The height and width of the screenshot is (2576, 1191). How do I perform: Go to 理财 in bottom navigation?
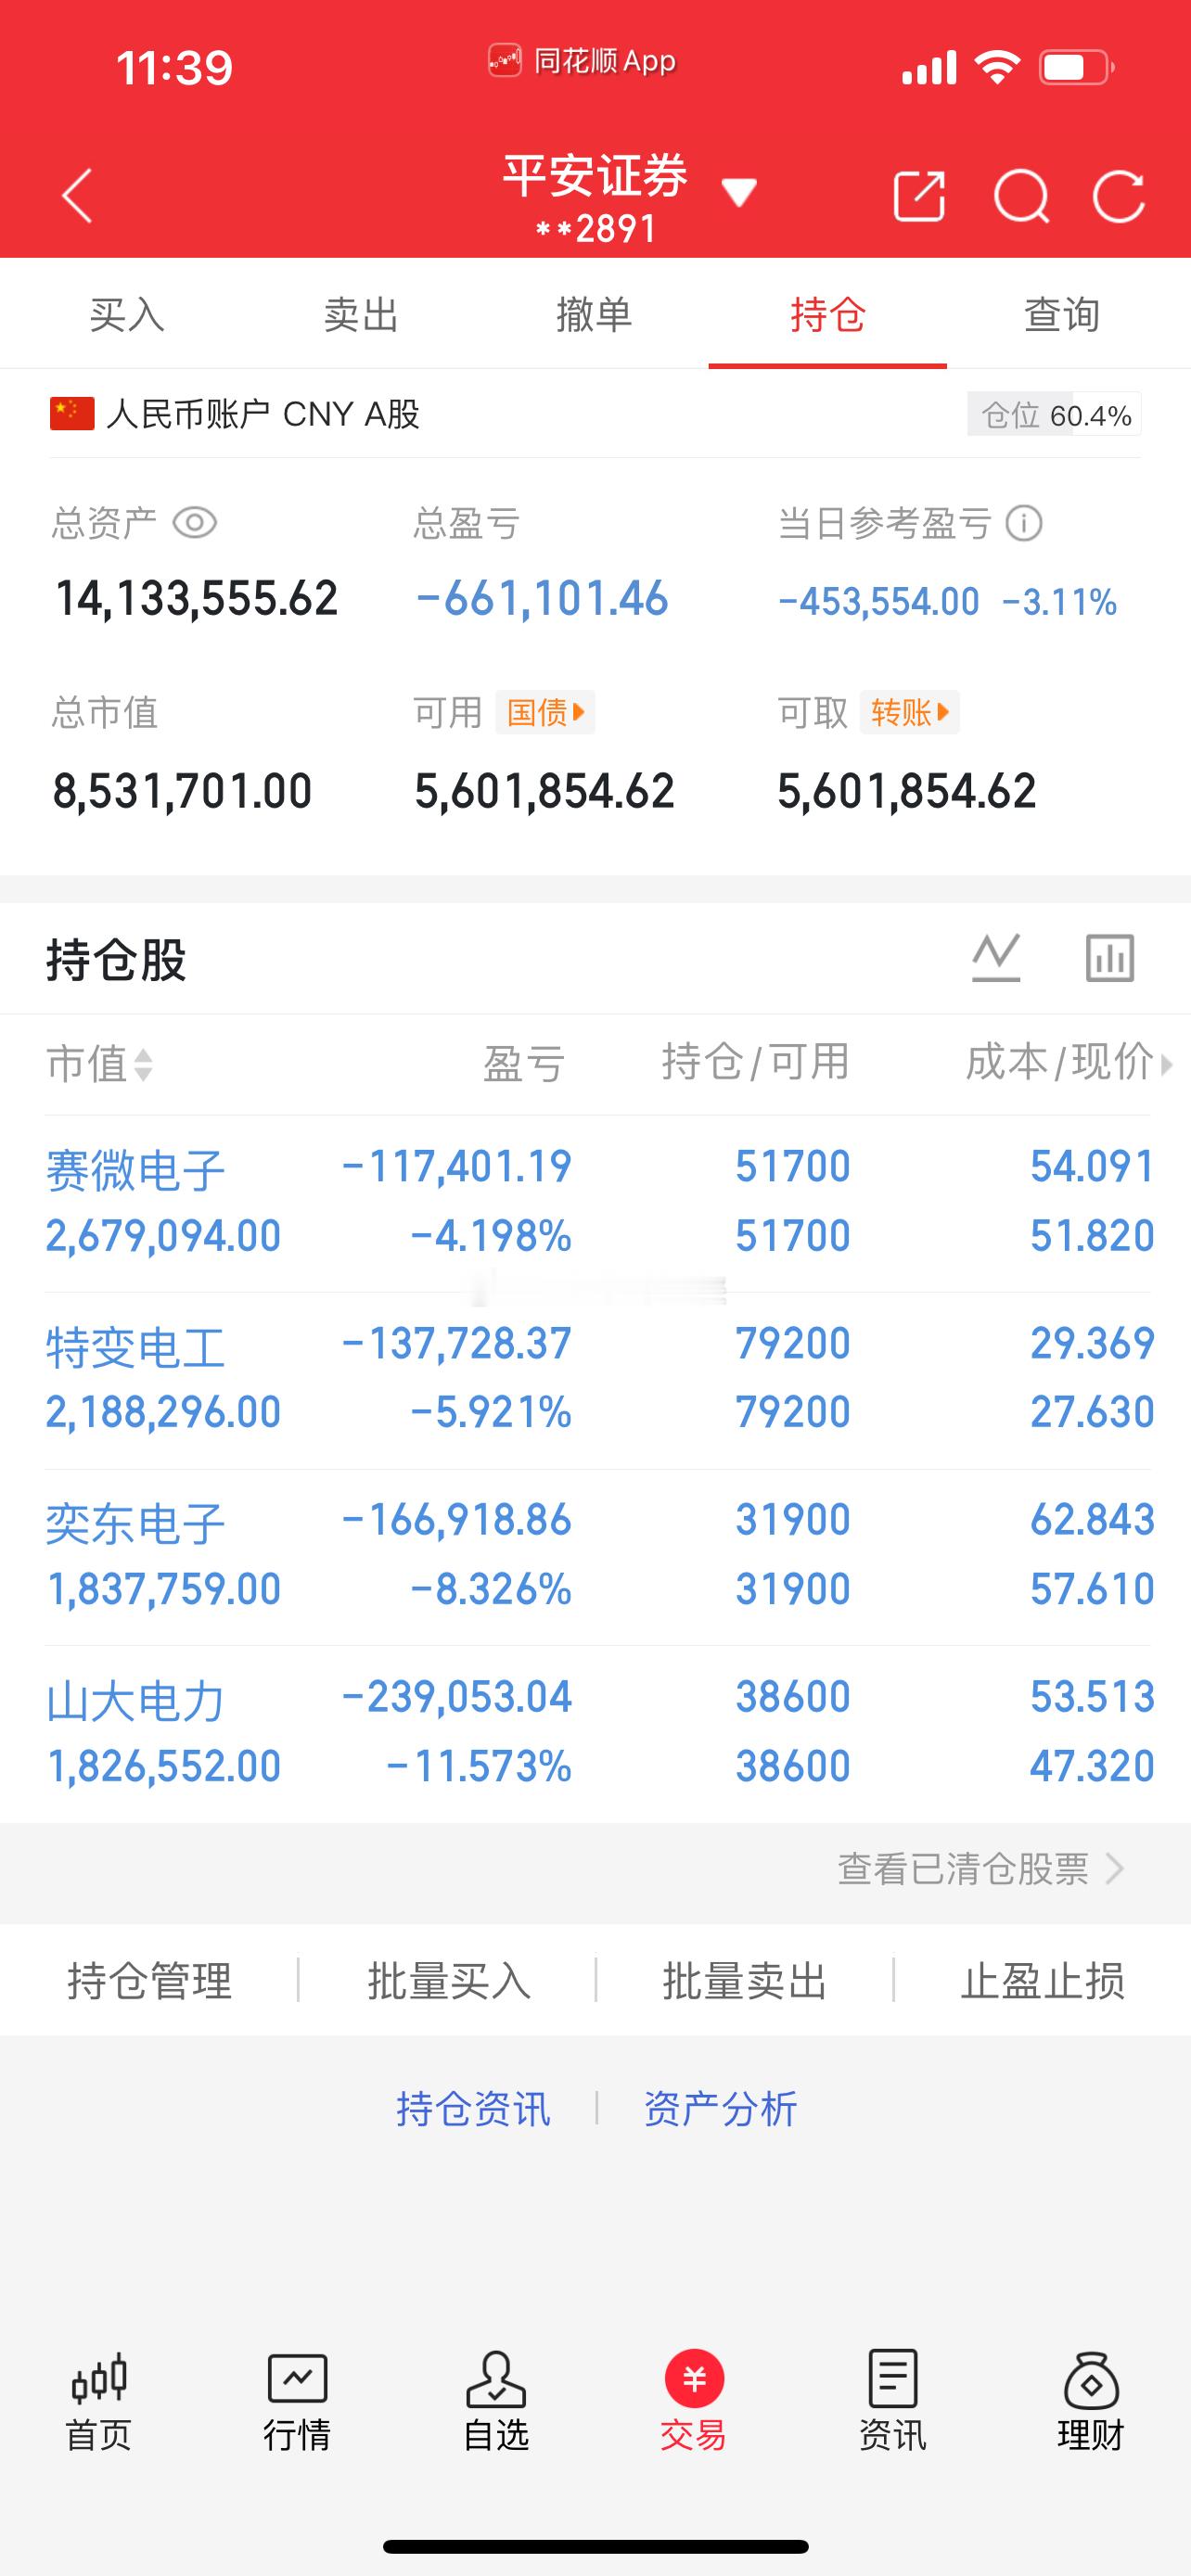[1091, 2401]
